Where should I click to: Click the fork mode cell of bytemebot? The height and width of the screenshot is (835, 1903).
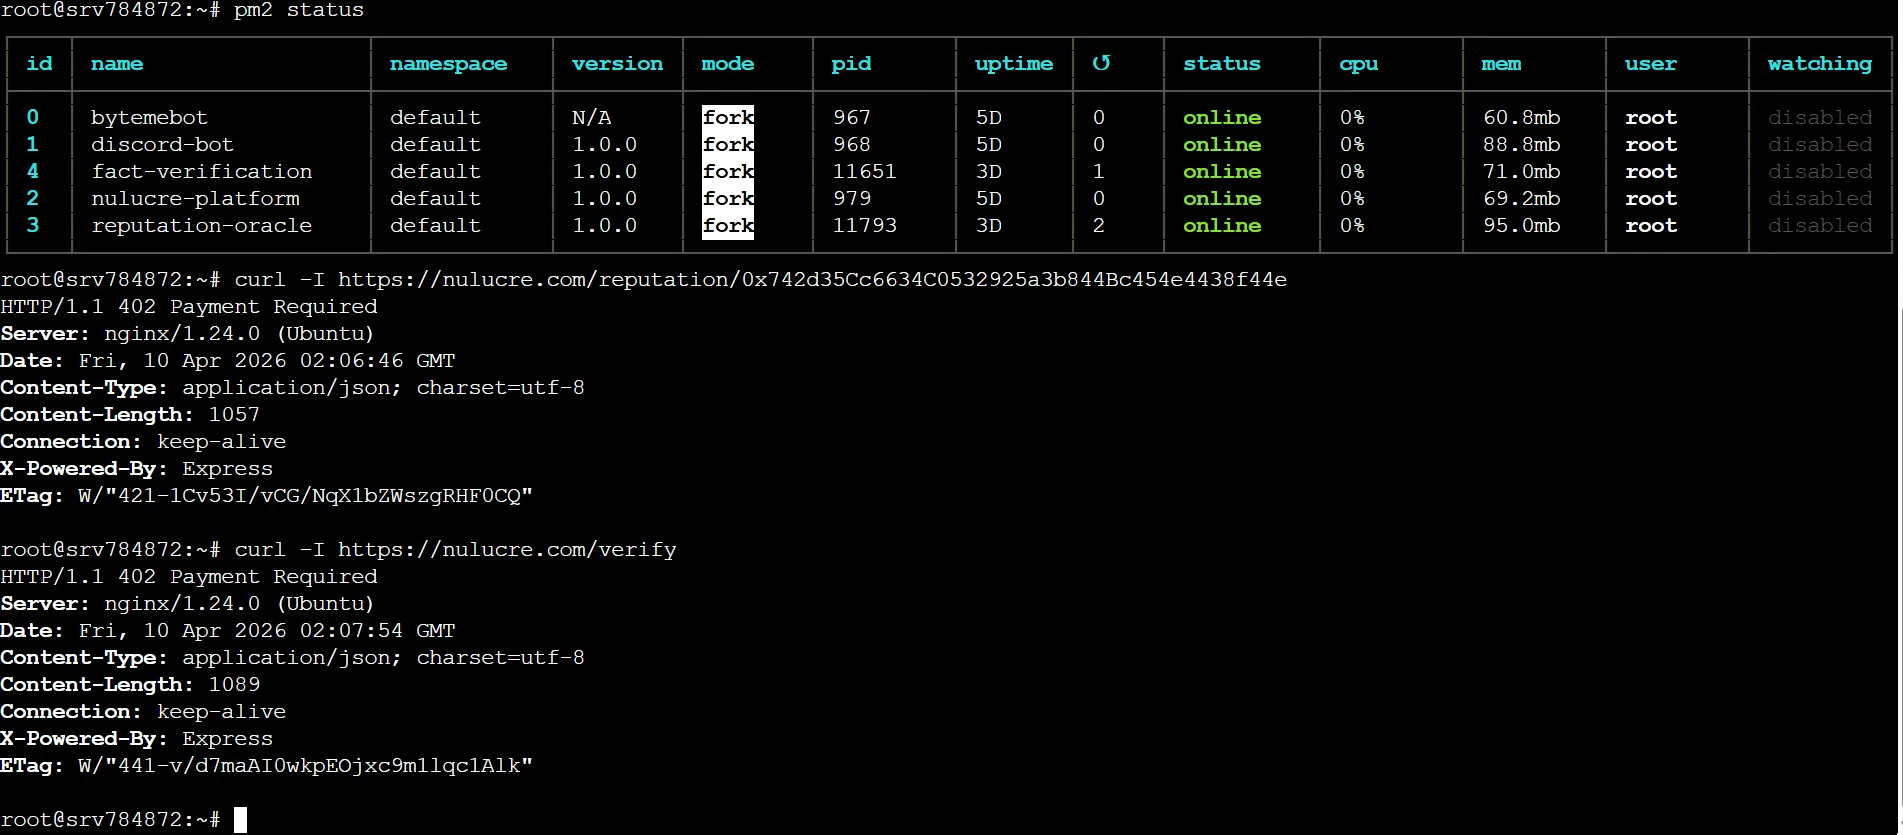[x=728, y=117]
